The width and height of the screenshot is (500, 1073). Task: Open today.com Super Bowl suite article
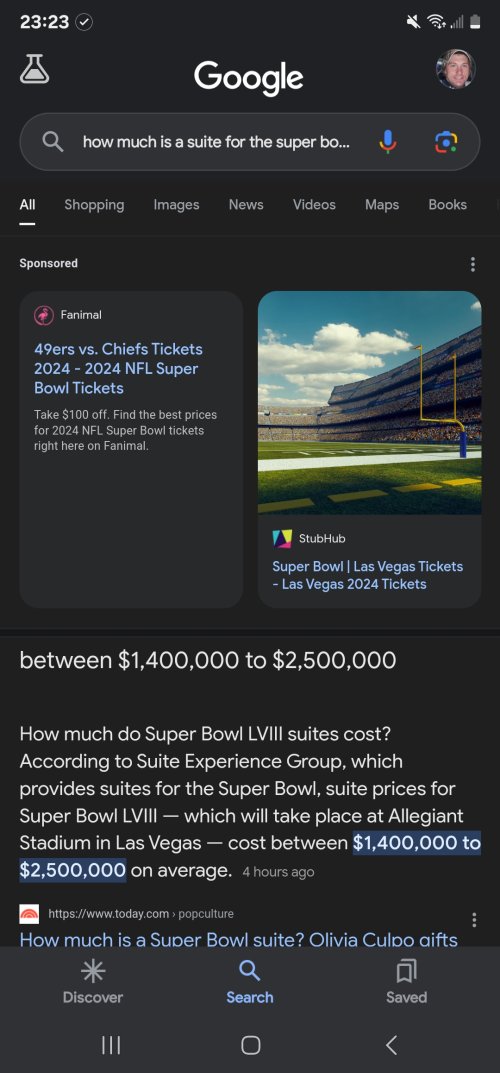tap(239, 939)
